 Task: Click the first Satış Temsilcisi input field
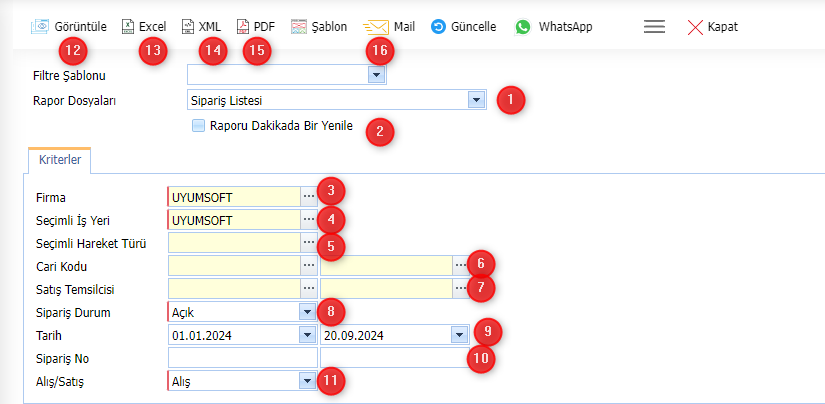point(234,289)
